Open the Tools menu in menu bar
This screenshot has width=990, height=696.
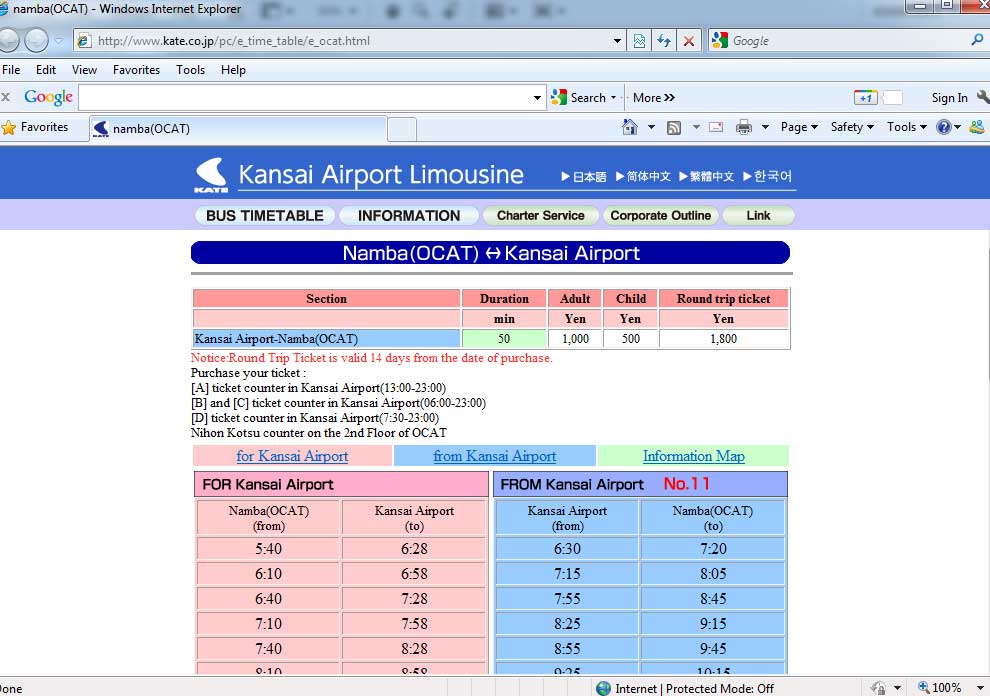point(190,69)
